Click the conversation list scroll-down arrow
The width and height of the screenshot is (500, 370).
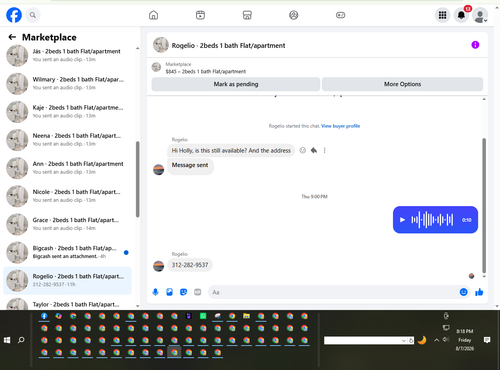[137, 306]
